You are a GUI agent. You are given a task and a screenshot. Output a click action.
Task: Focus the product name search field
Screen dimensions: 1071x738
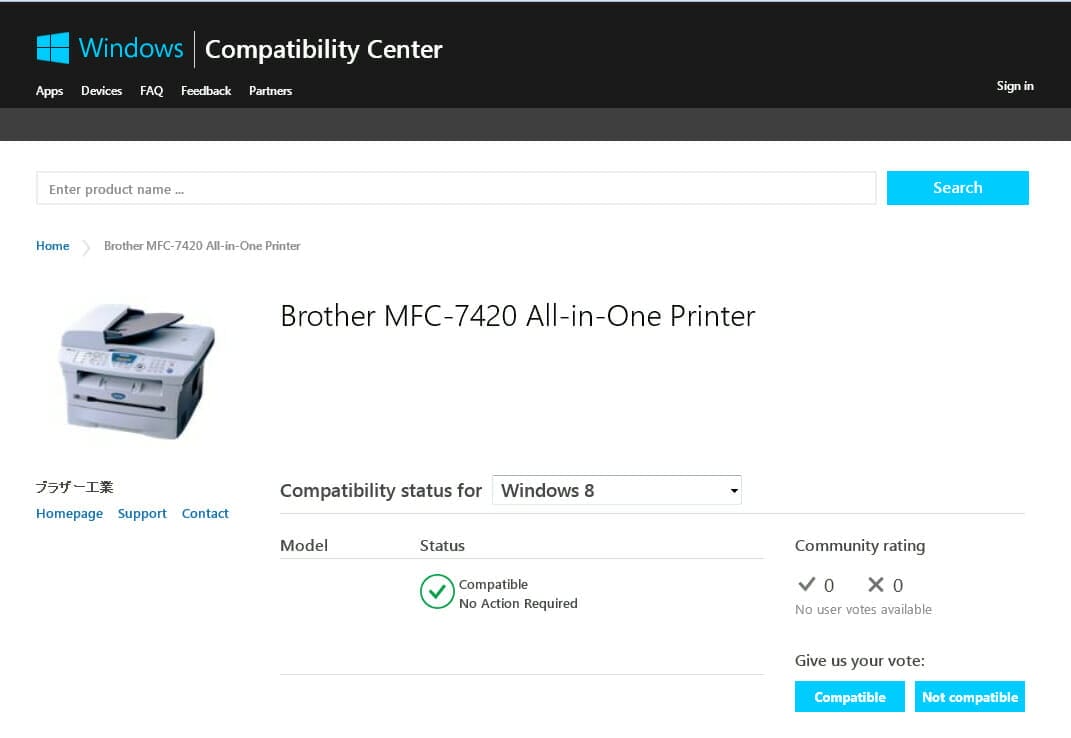pyautogui.click(x=456, y=188)
